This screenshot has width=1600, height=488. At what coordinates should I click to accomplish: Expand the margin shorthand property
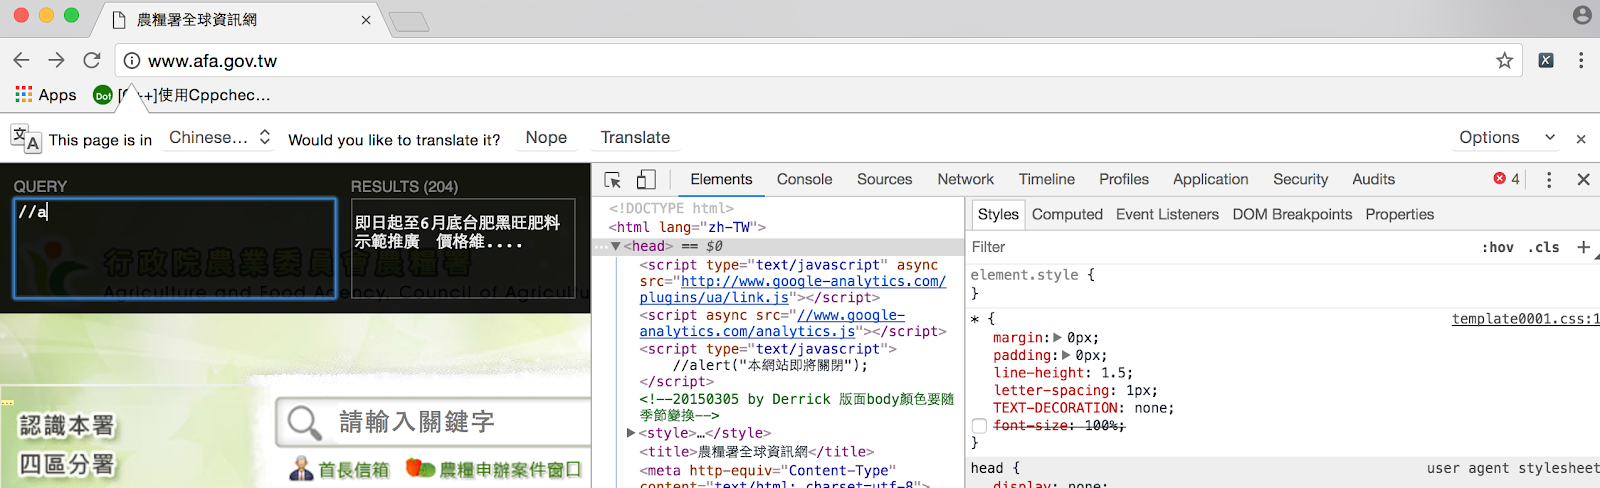point(1058,338)
